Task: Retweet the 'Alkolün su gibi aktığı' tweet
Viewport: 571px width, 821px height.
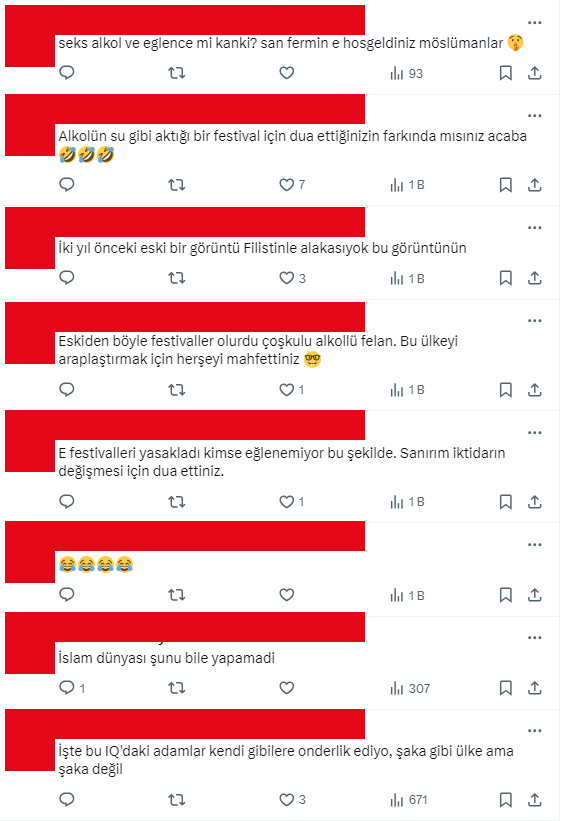Action: [x=176, y=185]
